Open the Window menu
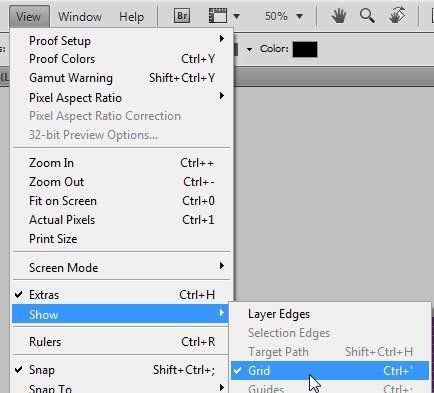This screenshot has height=393, width=434. point(80,16)
